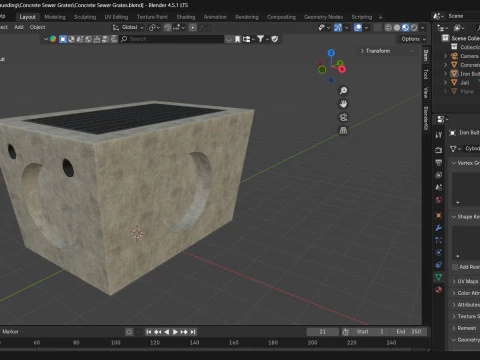Screen dimensions: 480x360
Task: Toggle the shield icon in asset bar
Action: (275, 39)
